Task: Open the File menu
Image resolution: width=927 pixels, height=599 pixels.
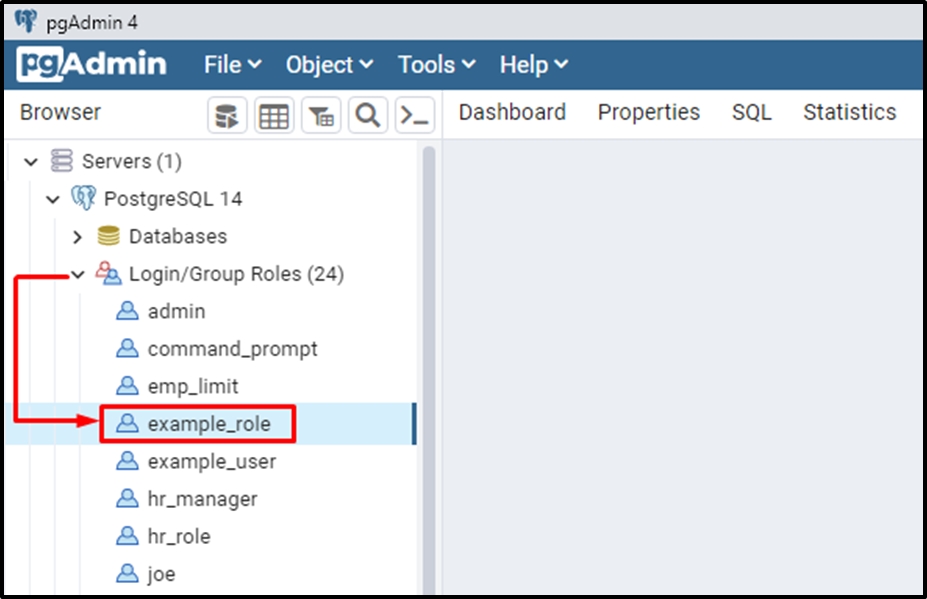Action: click(232, 65)
